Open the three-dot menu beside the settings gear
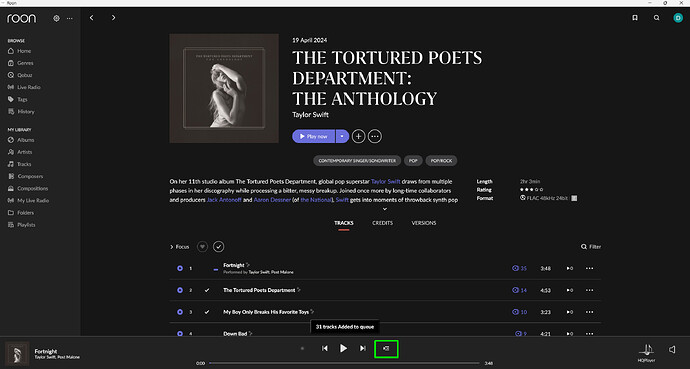Screen dimensions: 690x369 click(x=70, y=18)
